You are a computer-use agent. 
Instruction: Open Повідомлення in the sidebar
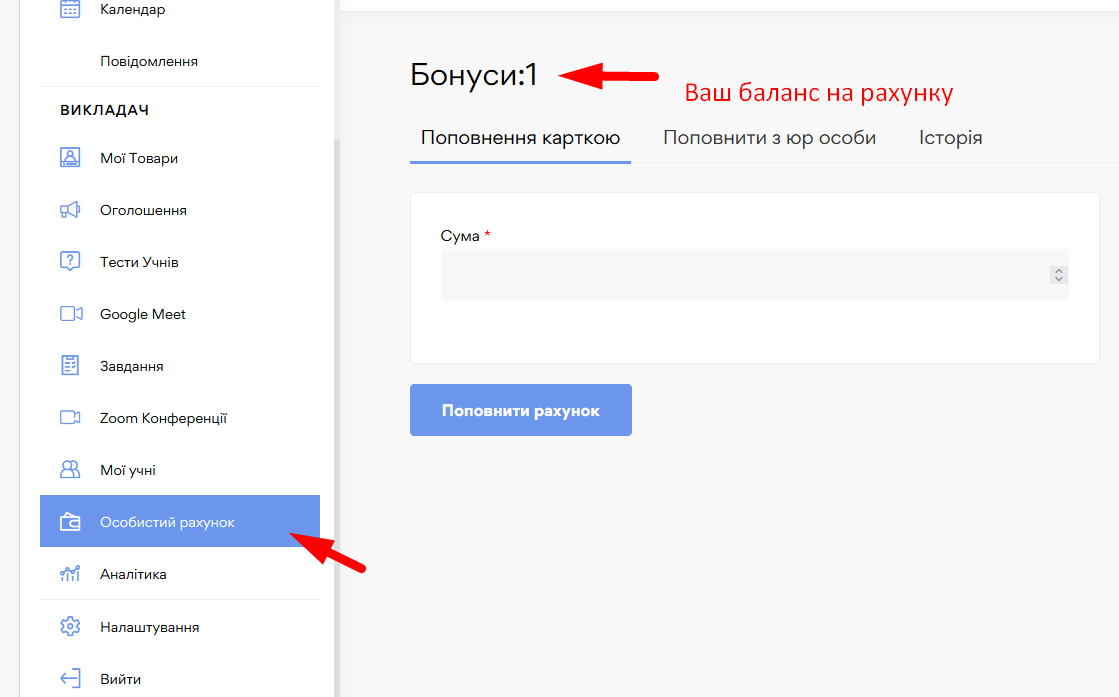(149, 61)
